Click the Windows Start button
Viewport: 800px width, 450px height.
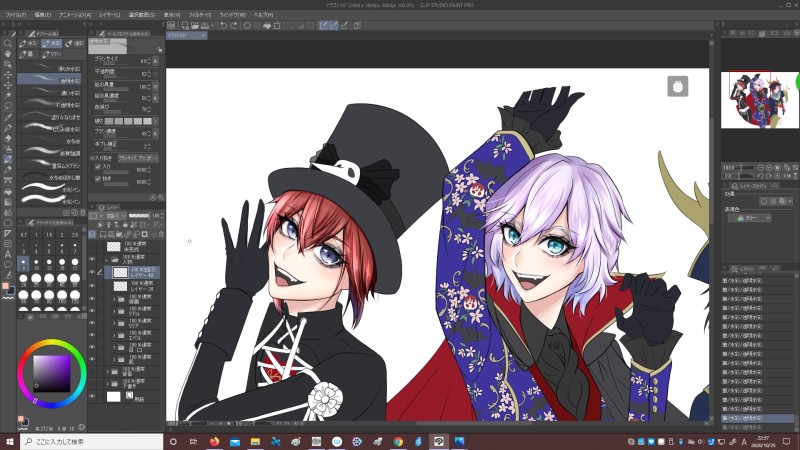[9, 442]
